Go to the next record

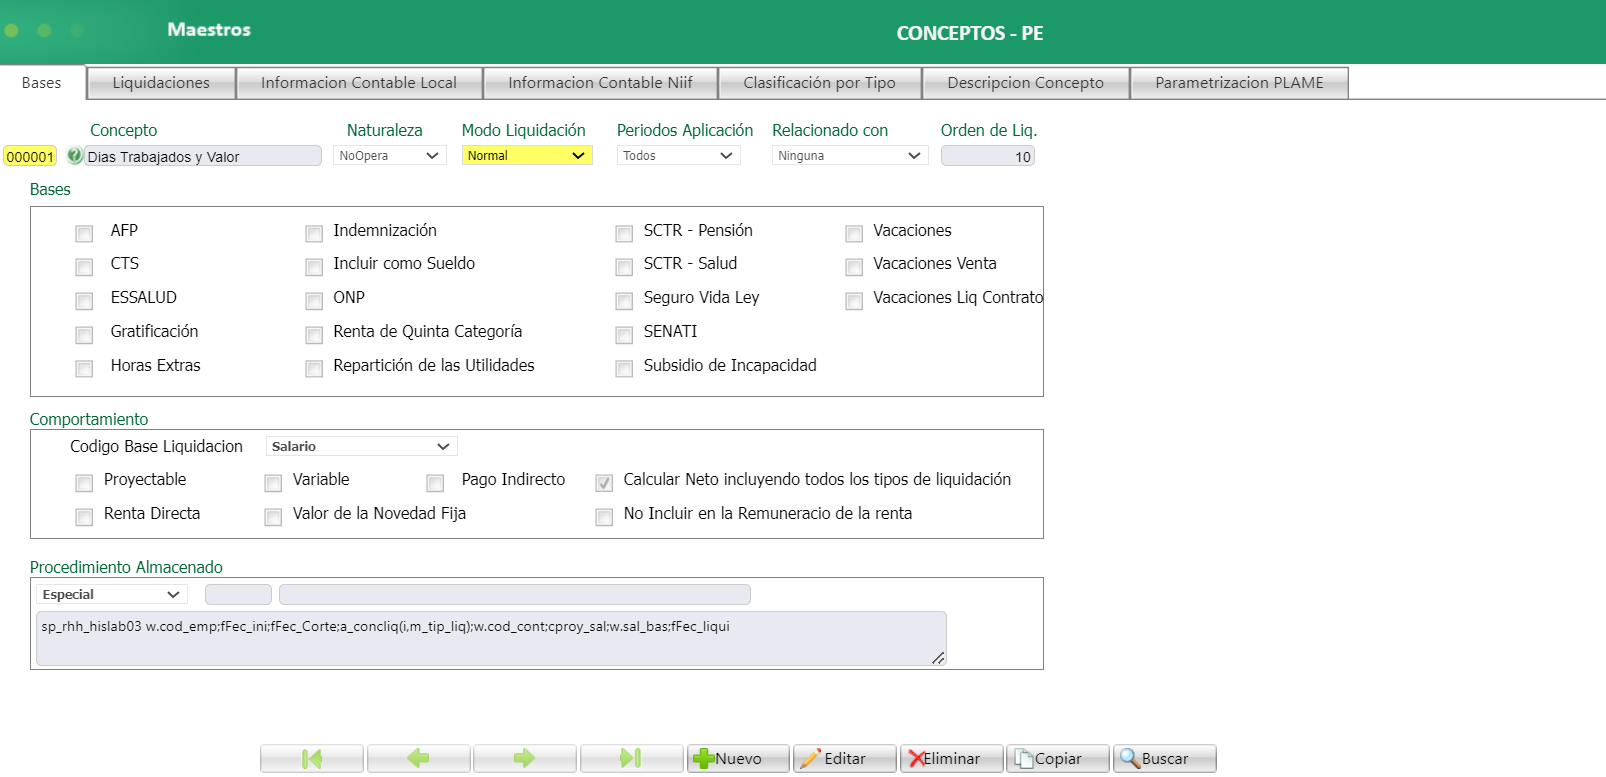524,759
